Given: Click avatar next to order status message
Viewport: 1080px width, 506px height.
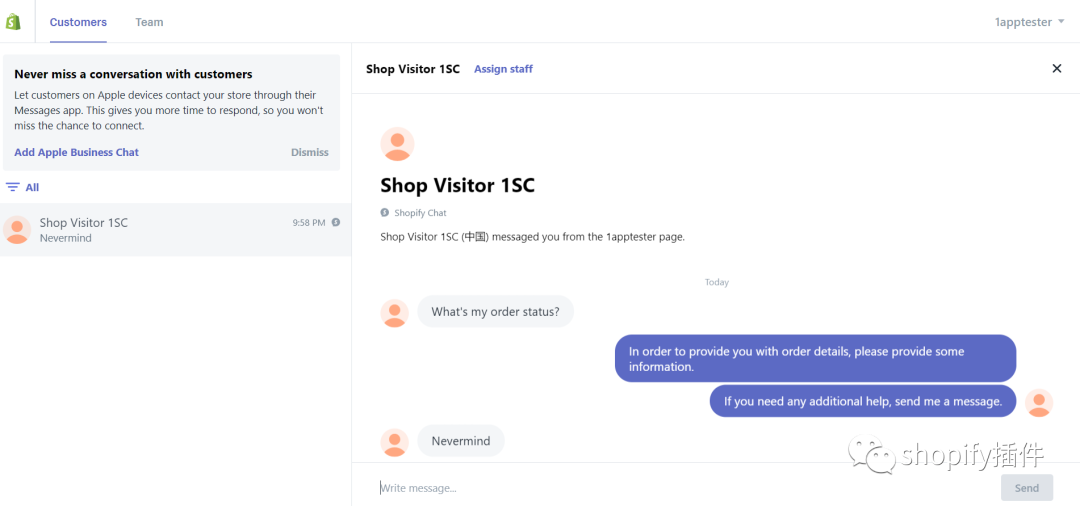Looking at the screenshot, I should pyautogui.click(x=395, y=313).
